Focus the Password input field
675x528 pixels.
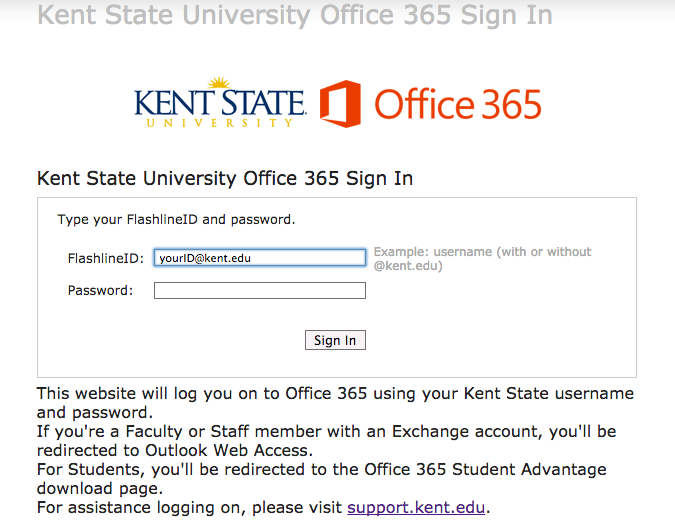260,291
